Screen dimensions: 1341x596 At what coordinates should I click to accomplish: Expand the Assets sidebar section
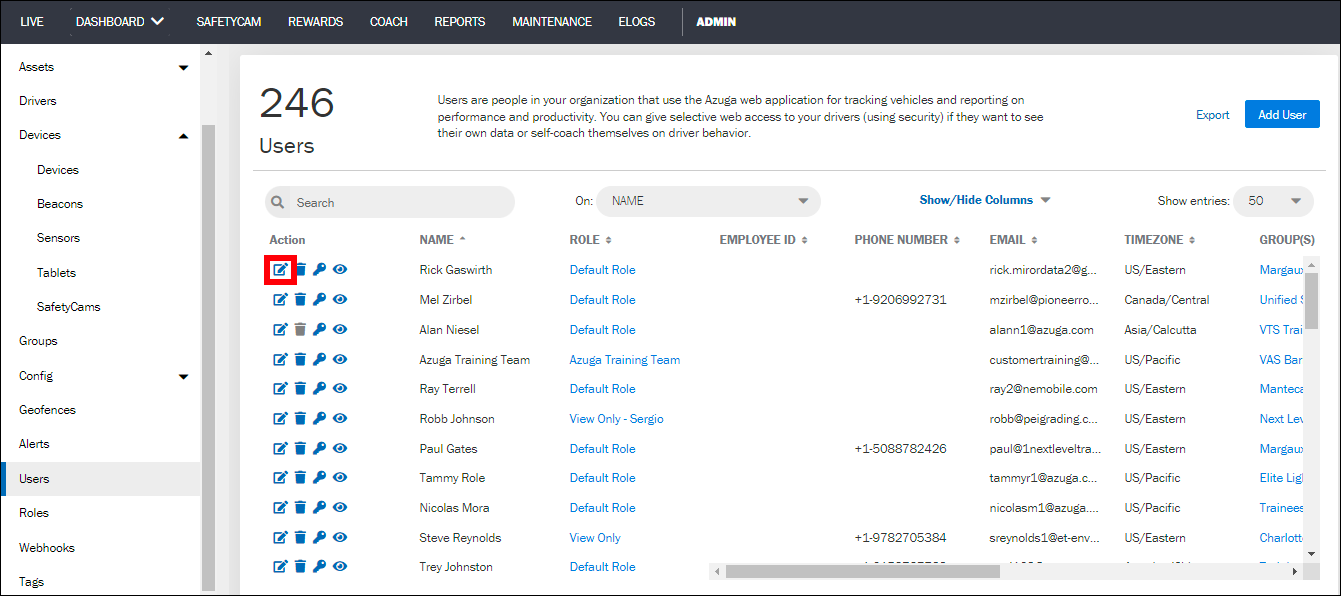click(183, 68)
